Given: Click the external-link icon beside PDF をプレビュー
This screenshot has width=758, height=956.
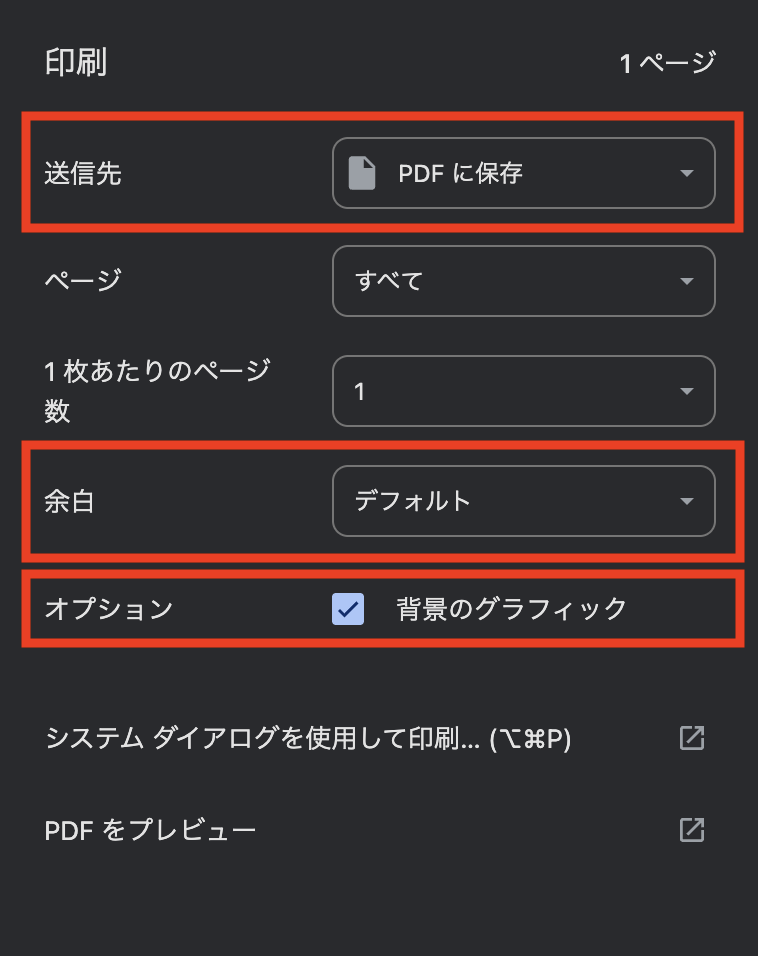Looking at the screenshot, I should tap(692, 830).
